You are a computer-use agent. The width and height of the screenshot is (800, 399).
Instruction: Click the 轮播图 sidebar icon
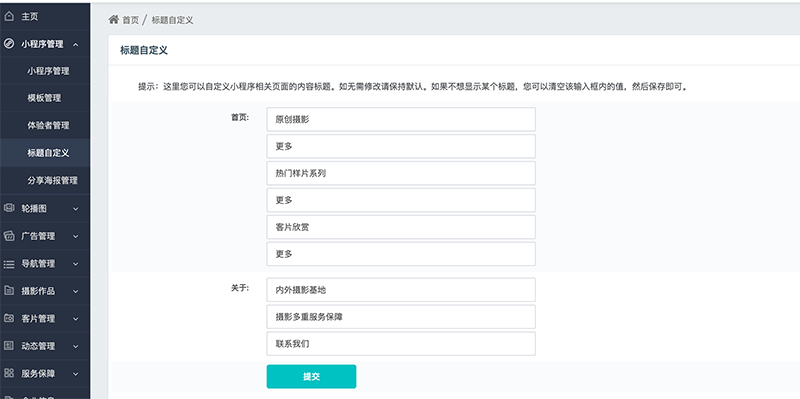(x=9, y=208)
